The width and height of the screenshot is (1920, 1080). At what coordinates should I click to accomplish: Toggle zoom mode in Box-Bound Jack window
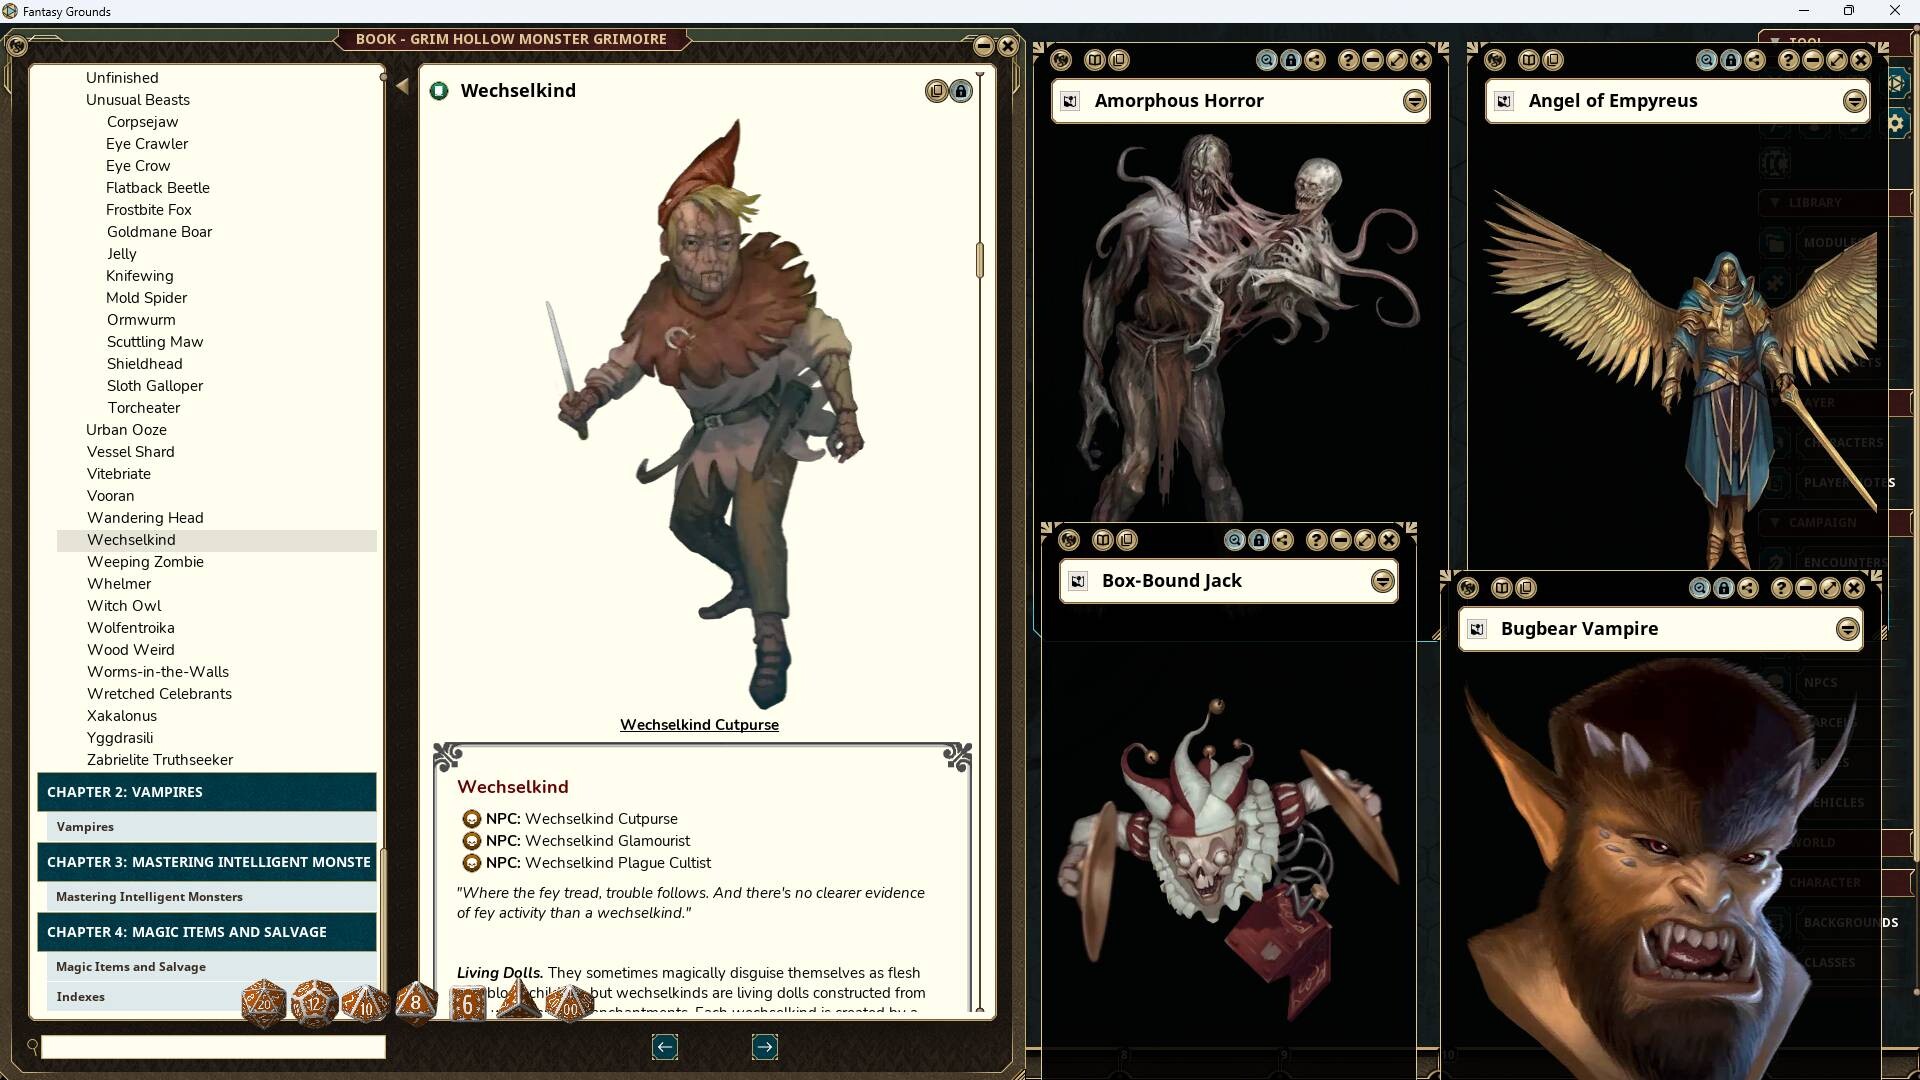click(x=1235, y=540)
